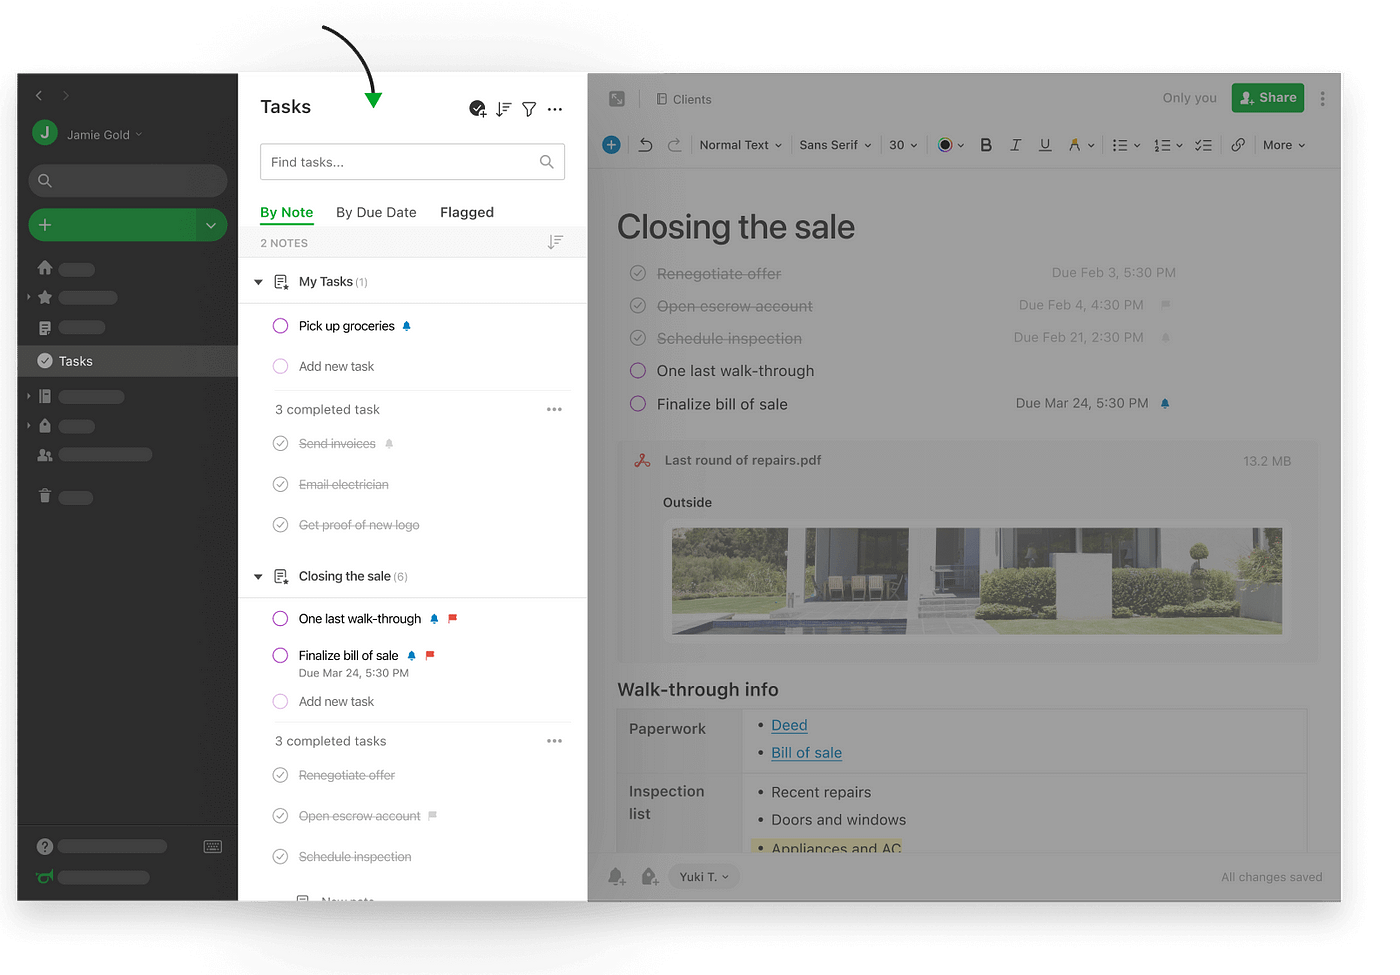Insert a checklist from the toolbar

click(1204, 145)
